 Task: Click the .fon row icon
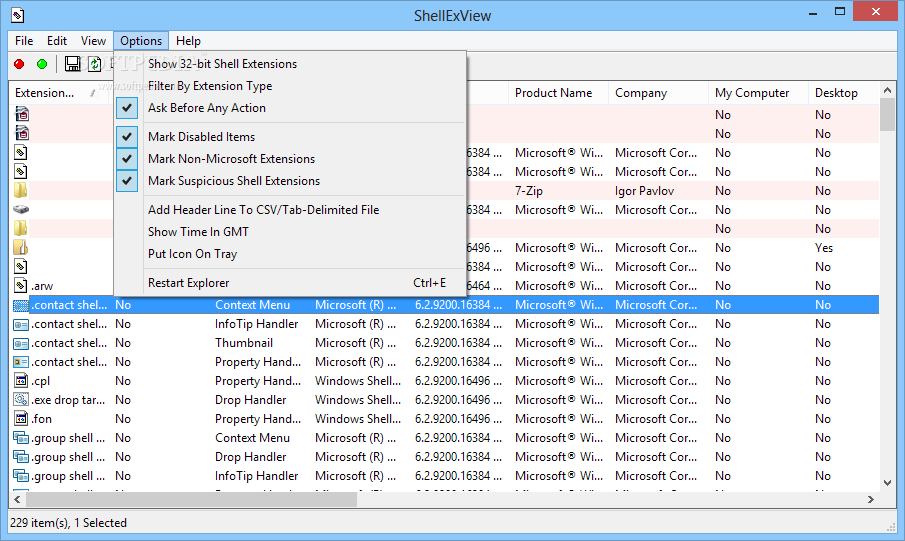(21, 419)
